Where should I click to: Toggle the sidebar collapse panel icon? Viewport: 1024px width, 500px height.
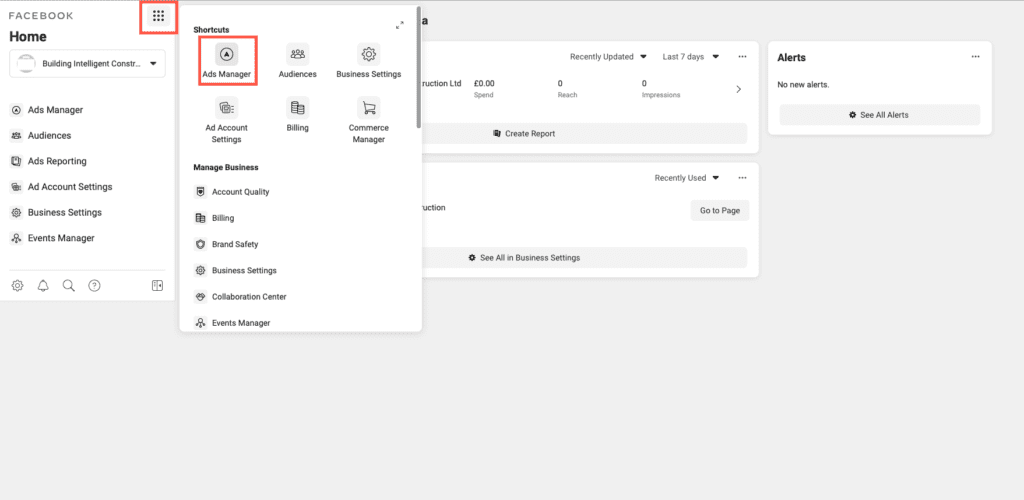tap(157, 286)
